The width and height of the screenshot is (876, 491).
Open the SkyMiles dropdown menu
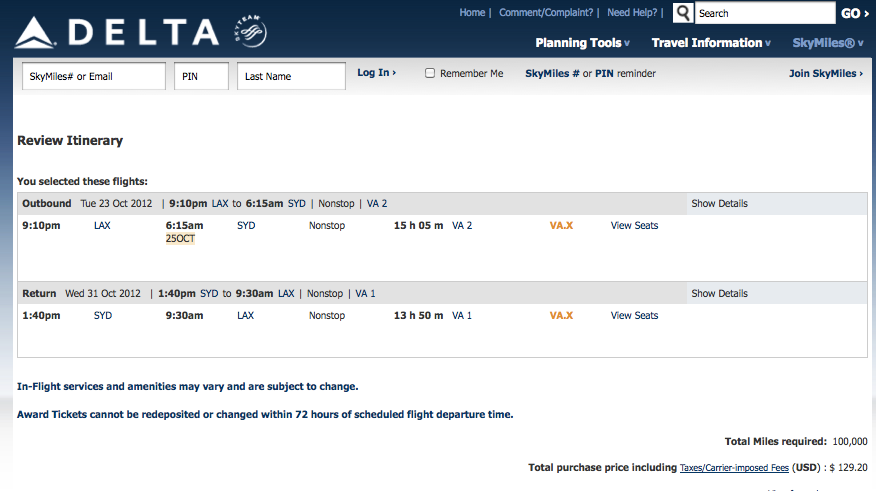pos(827,43)
